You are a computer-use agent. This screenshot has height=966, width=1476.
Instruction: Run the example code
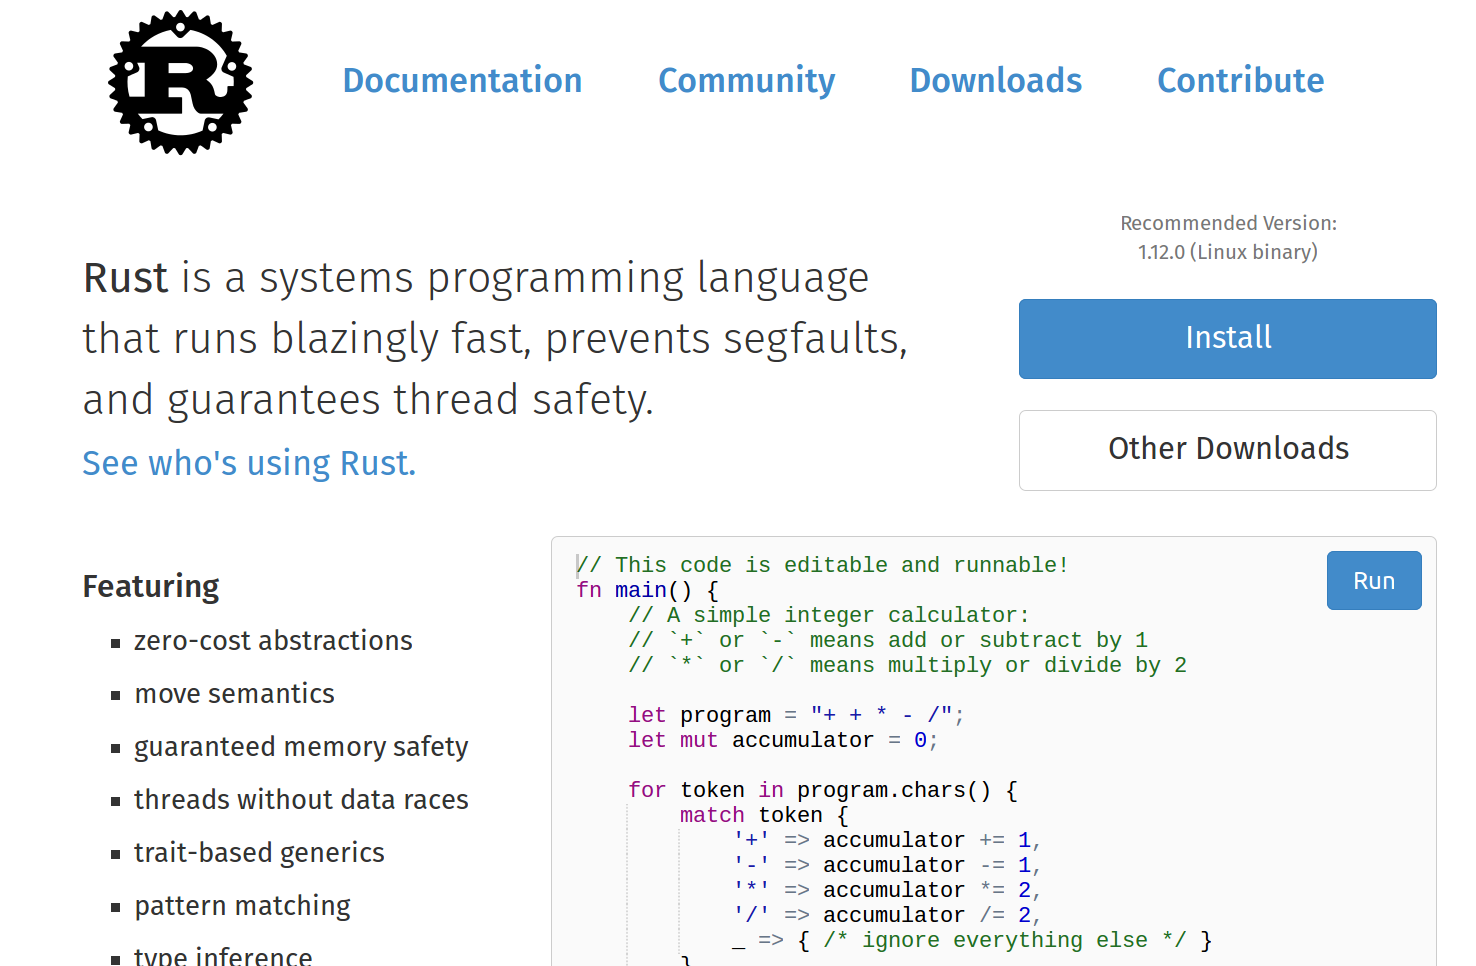pos(1374,580)
